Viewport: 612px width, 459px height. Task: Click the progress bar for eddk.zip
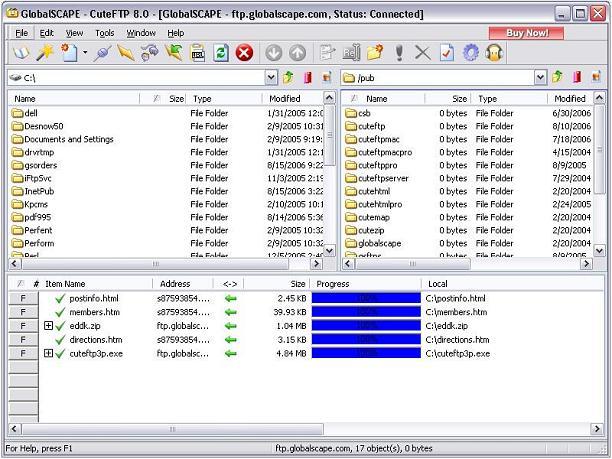(x=366, y=326)
